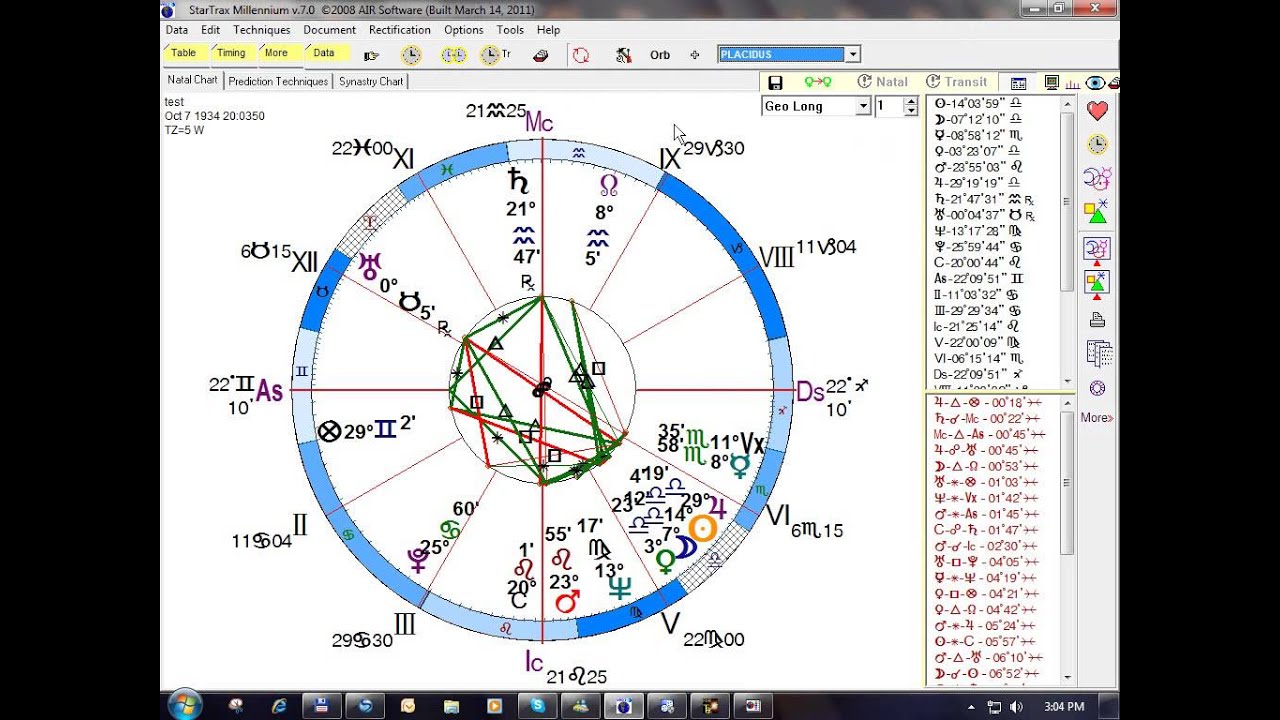Open the Techniques menu
Viewport: 1280px width, 720px height.
[261, 30]
